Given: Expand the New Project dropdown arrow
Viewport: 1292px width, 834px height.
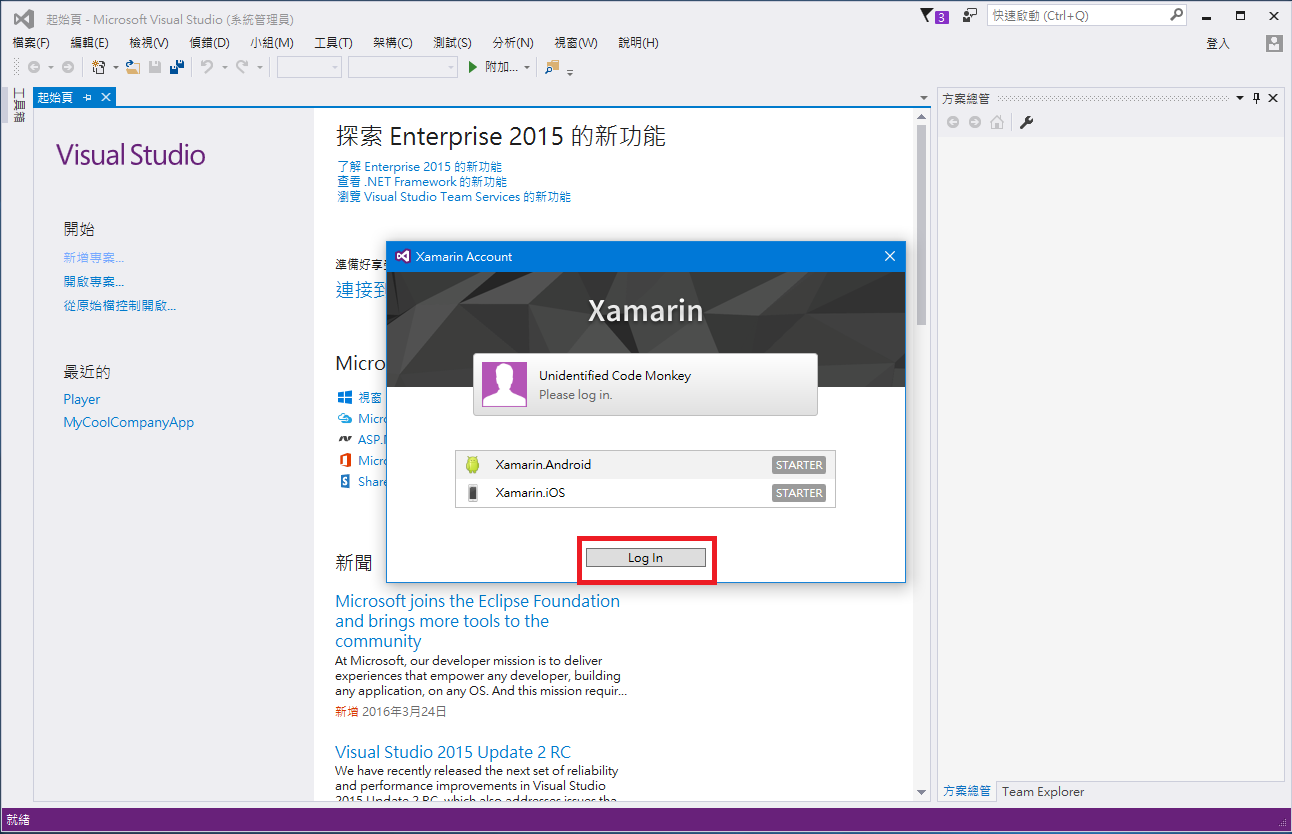Looking at the screenshot, I should click(115, 67).
